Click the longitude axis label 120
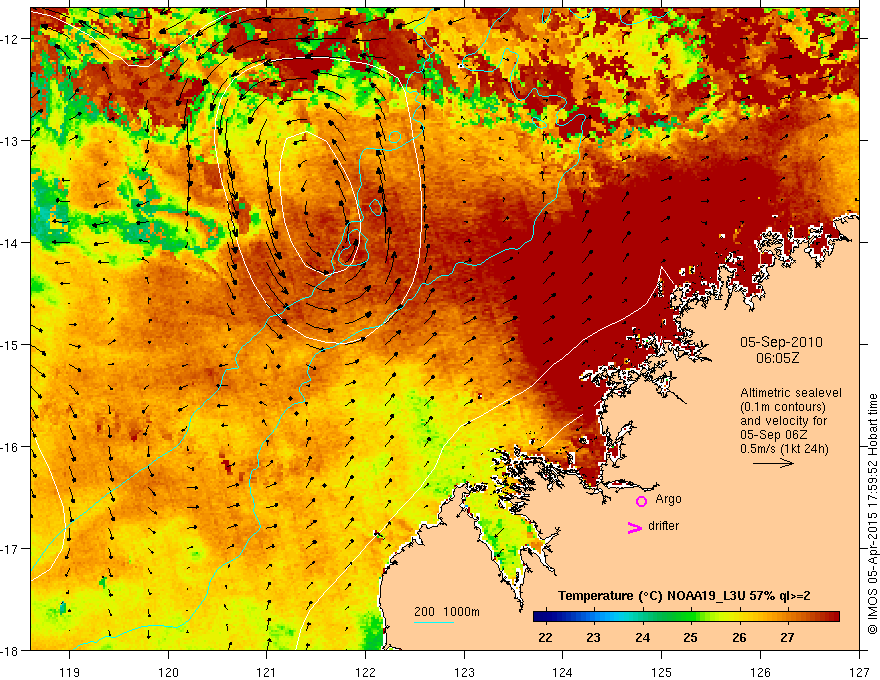The height and width of the screenshot is (680, 880). (x=168, y=672)
